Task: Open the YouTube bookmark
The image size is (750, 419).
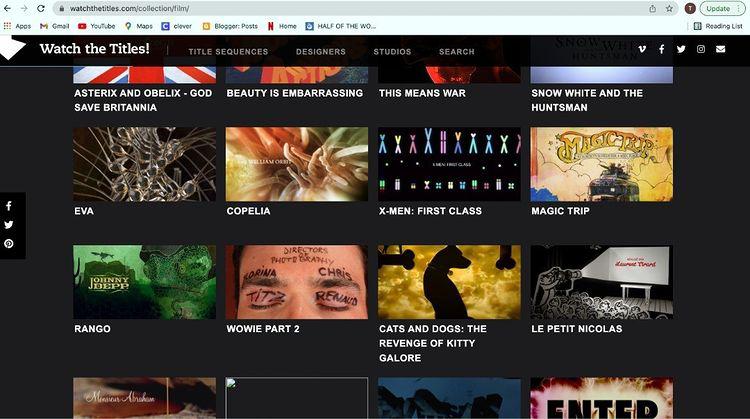Action: click(x=97, y=26)
